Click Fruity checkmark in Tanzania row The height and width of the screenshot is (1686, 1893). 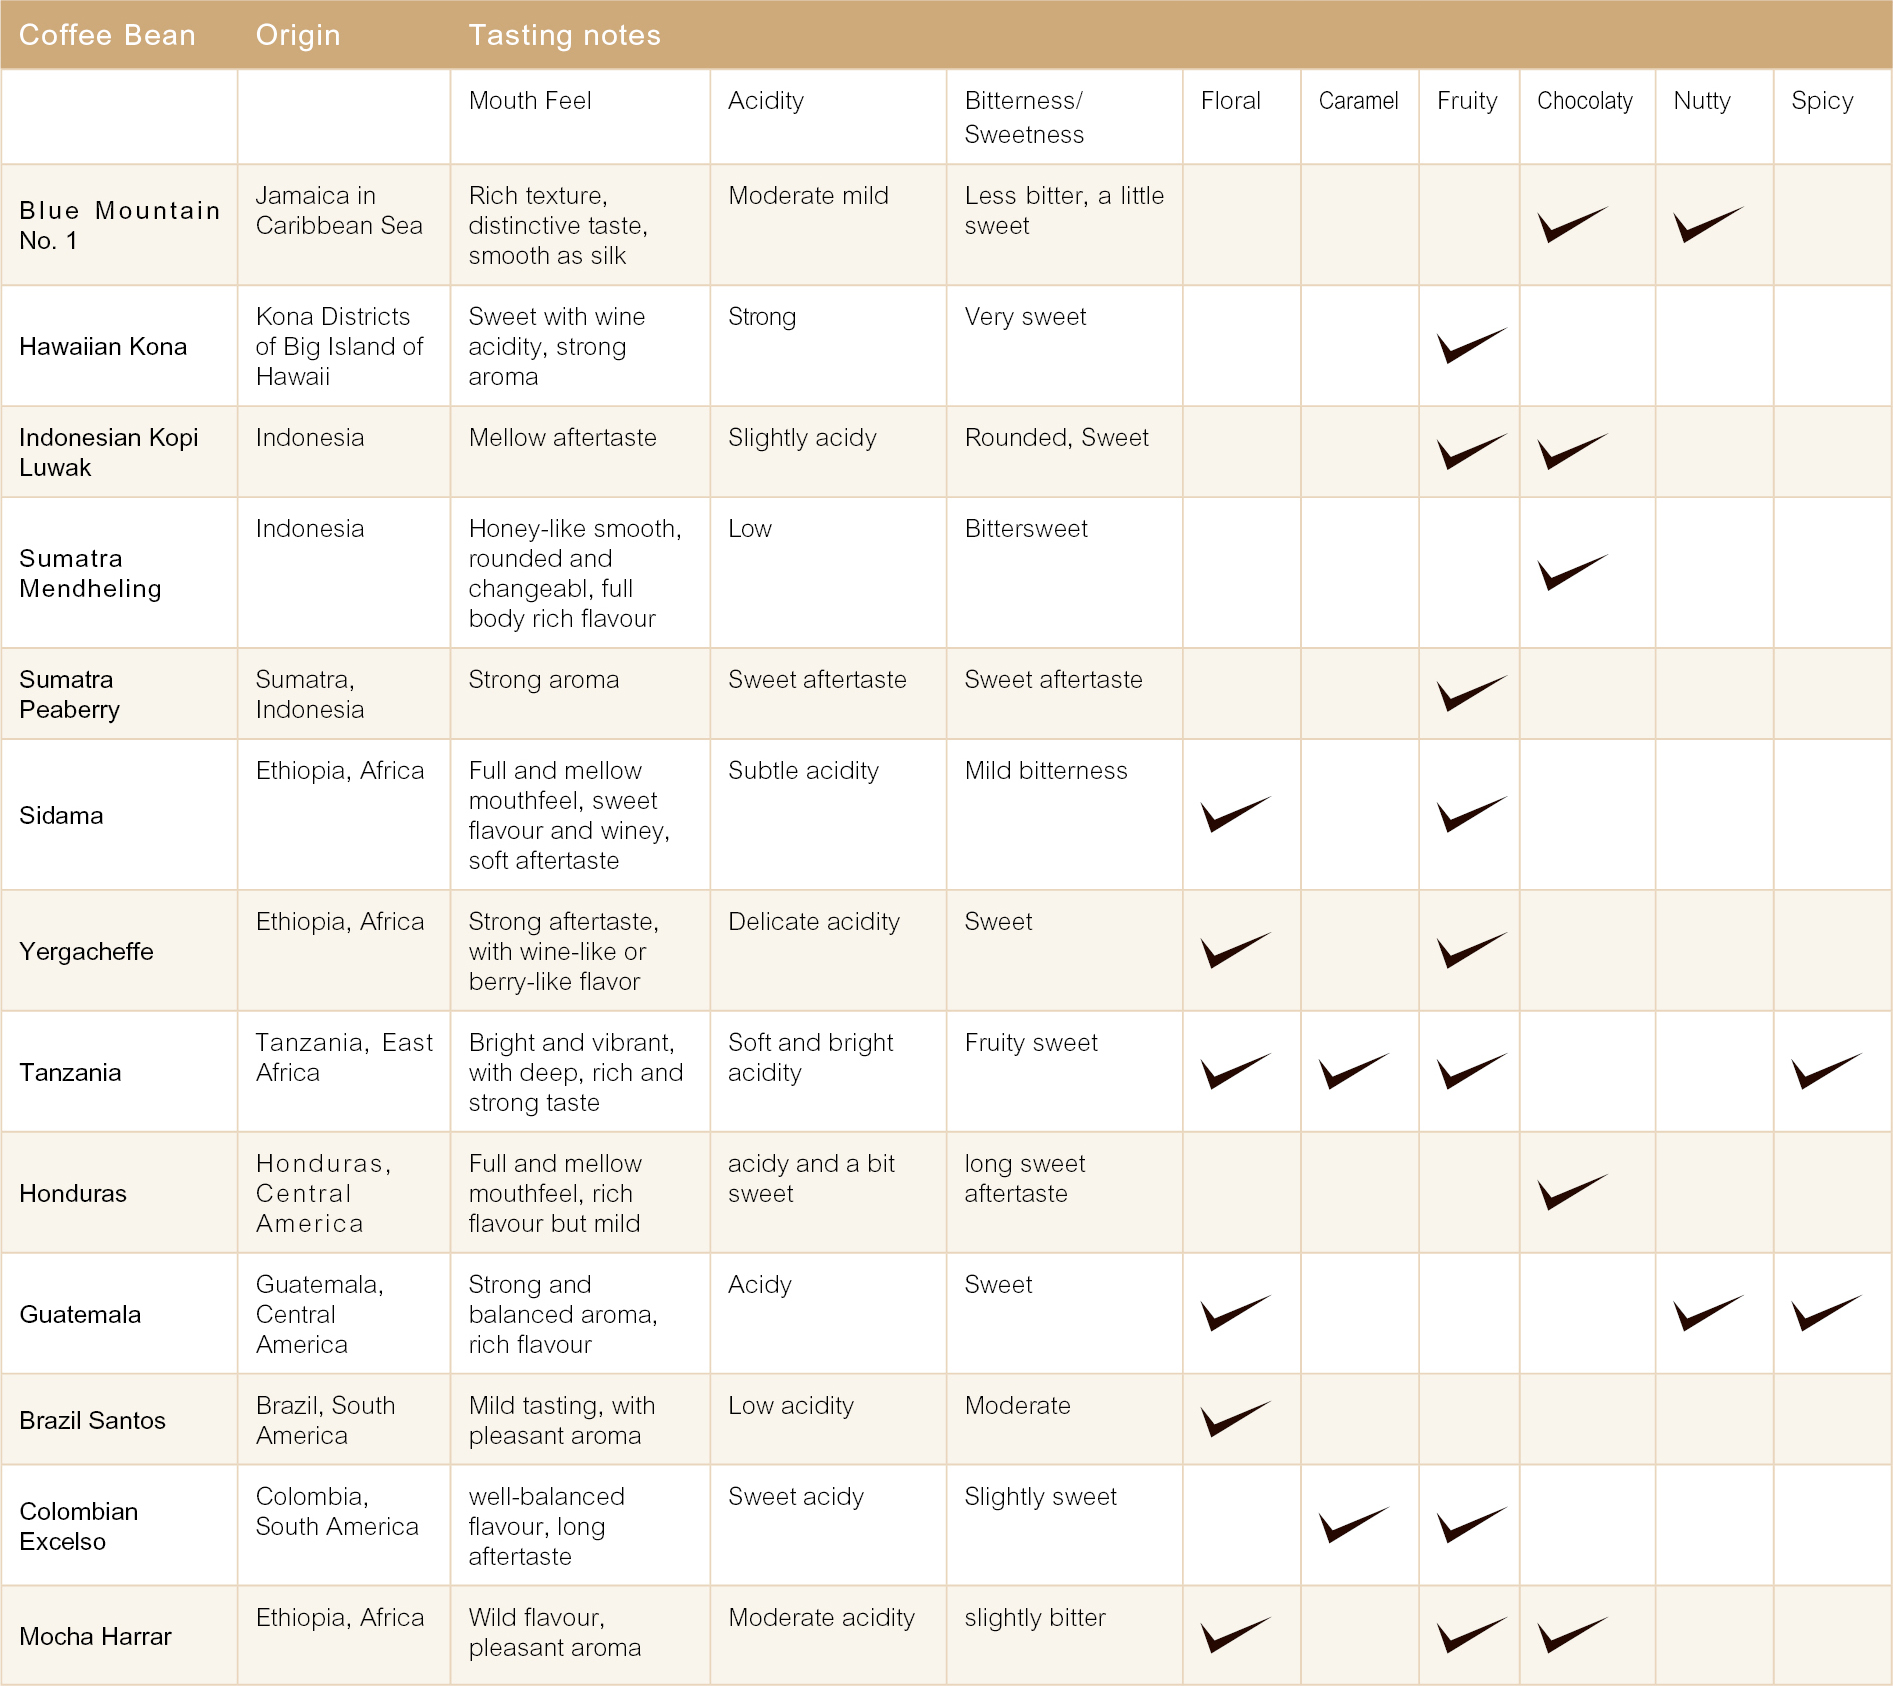click(1471, 1072)
